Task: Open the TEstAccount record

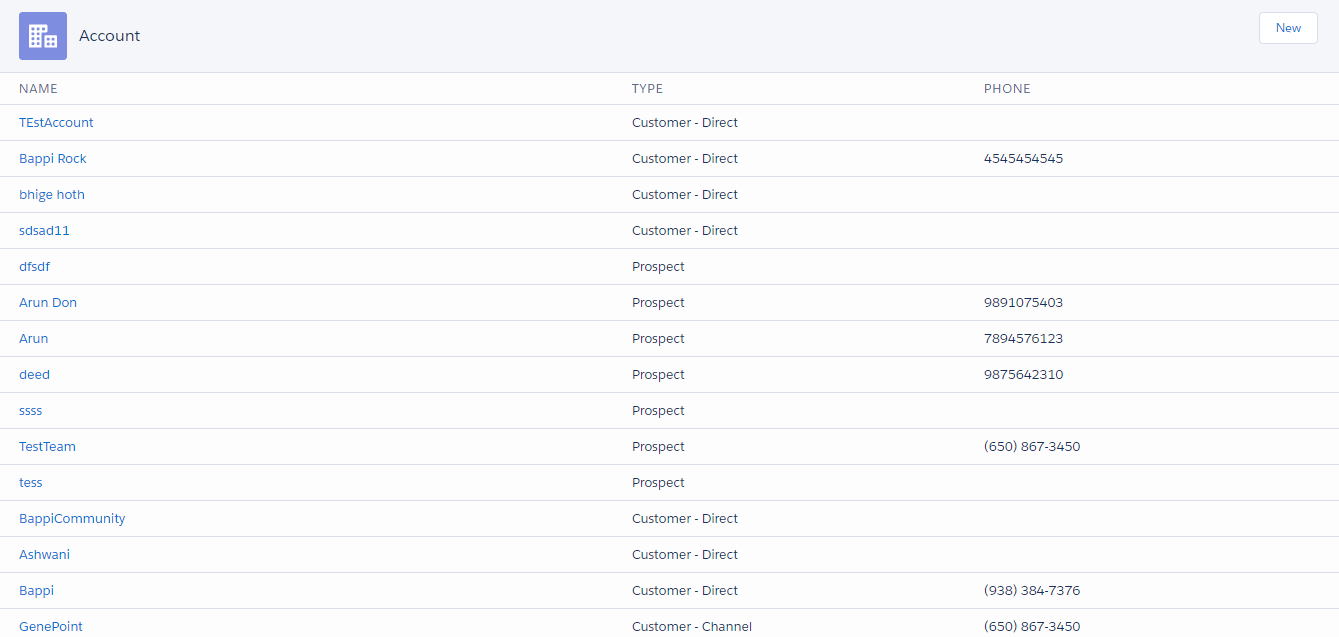Action: coord(56,123)
